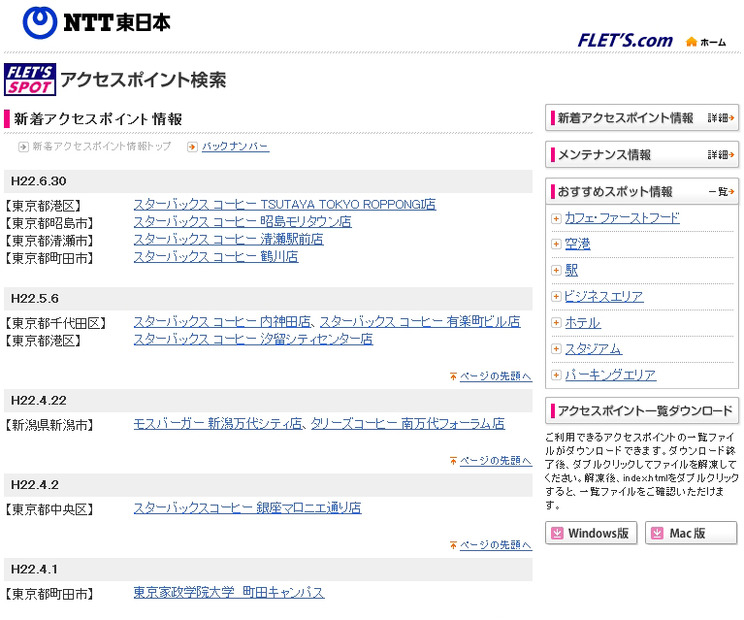744x620 pixels.
Task: Click 詳細 on the 新着アクセスポイント情報 sidebar panel
Action: click(x=720, y=118)
